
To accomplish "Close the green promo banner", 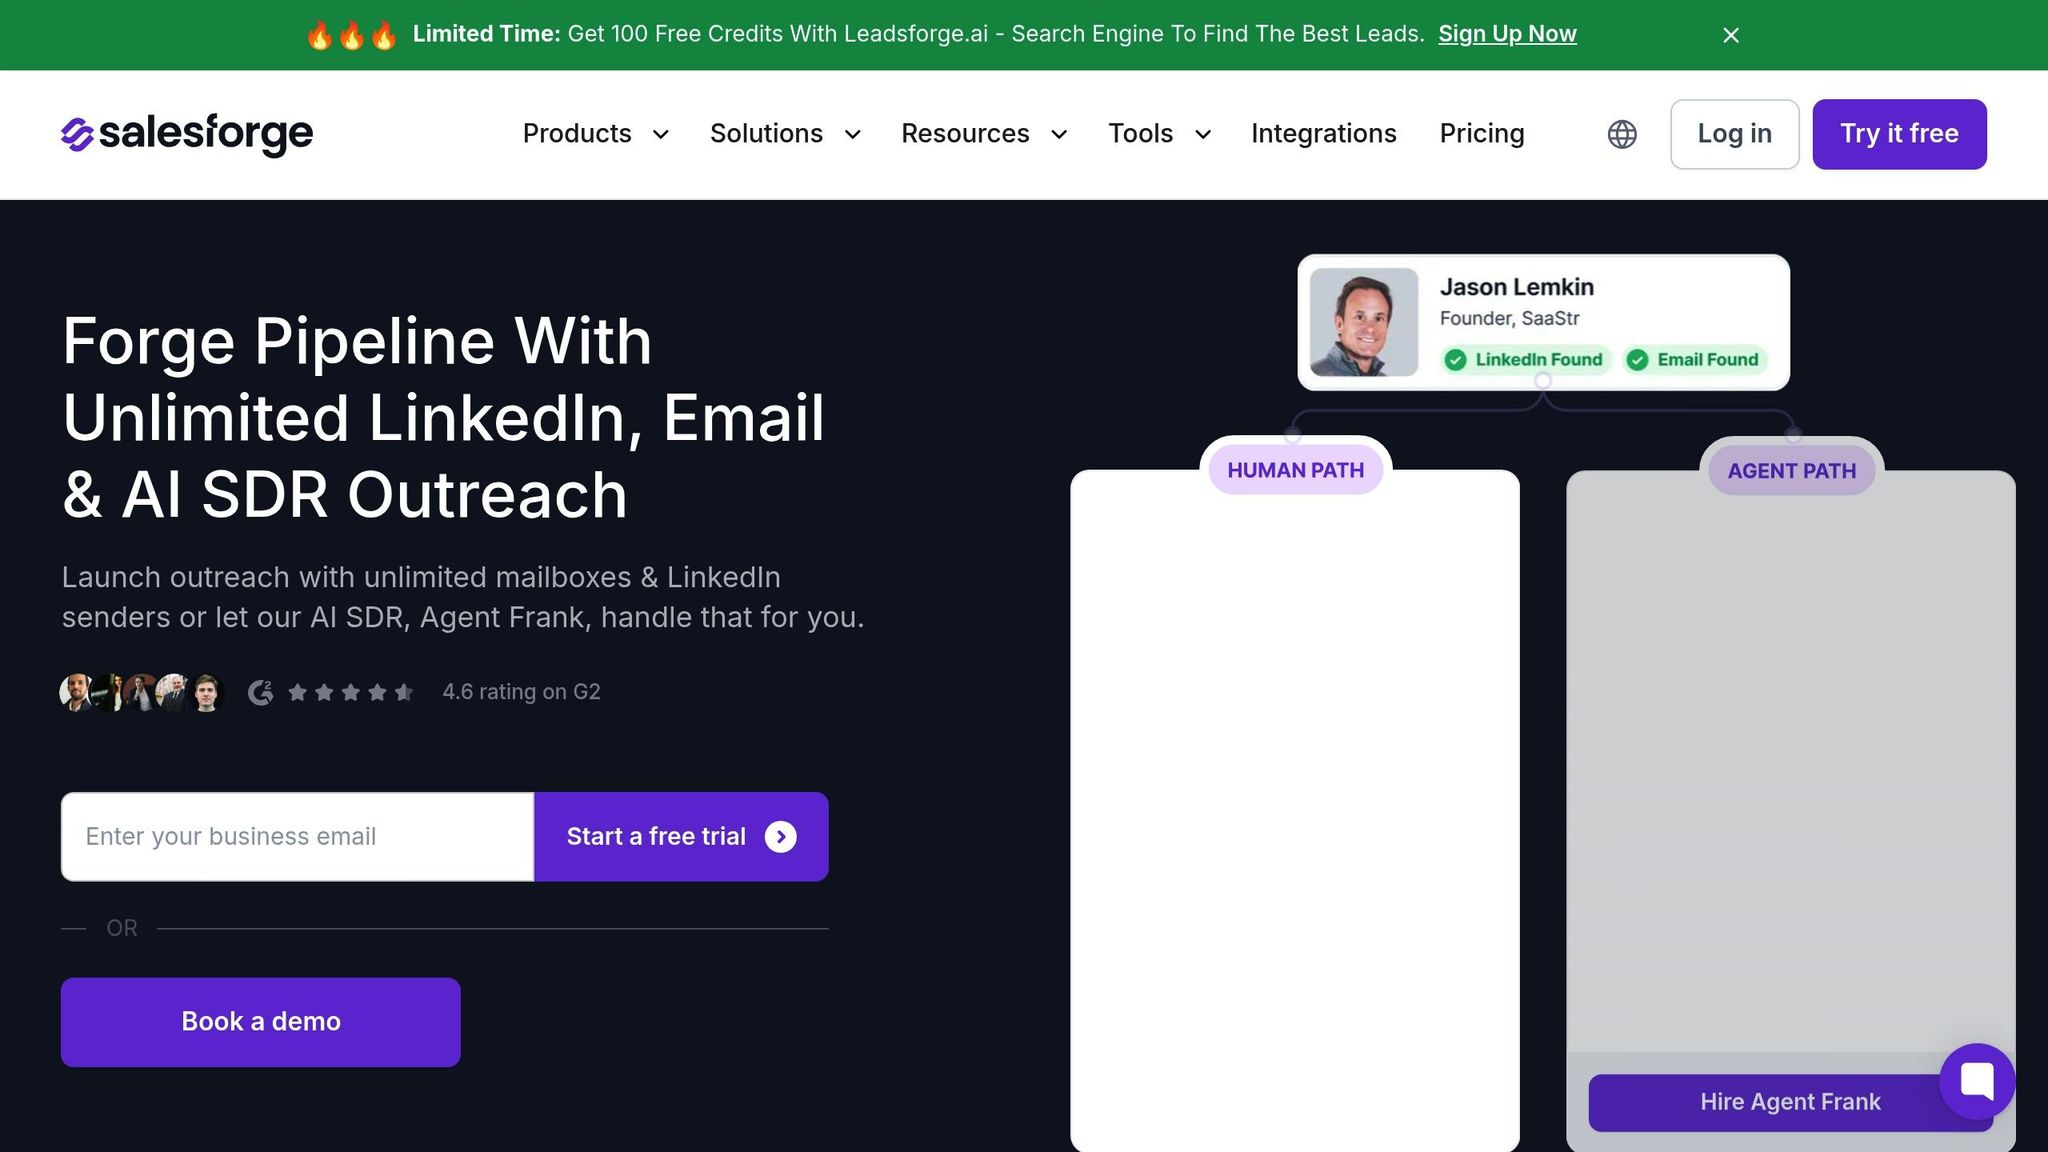I will click(x=1731, y=35).
